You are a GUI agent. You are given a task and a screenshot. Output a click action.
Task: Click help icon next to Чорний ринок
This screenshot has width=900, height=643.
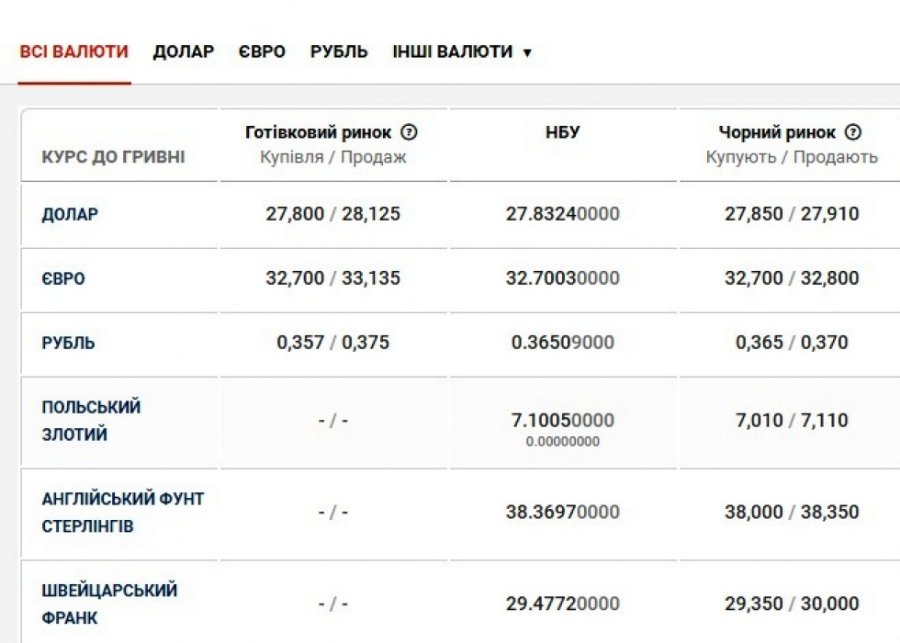point(853,132)
